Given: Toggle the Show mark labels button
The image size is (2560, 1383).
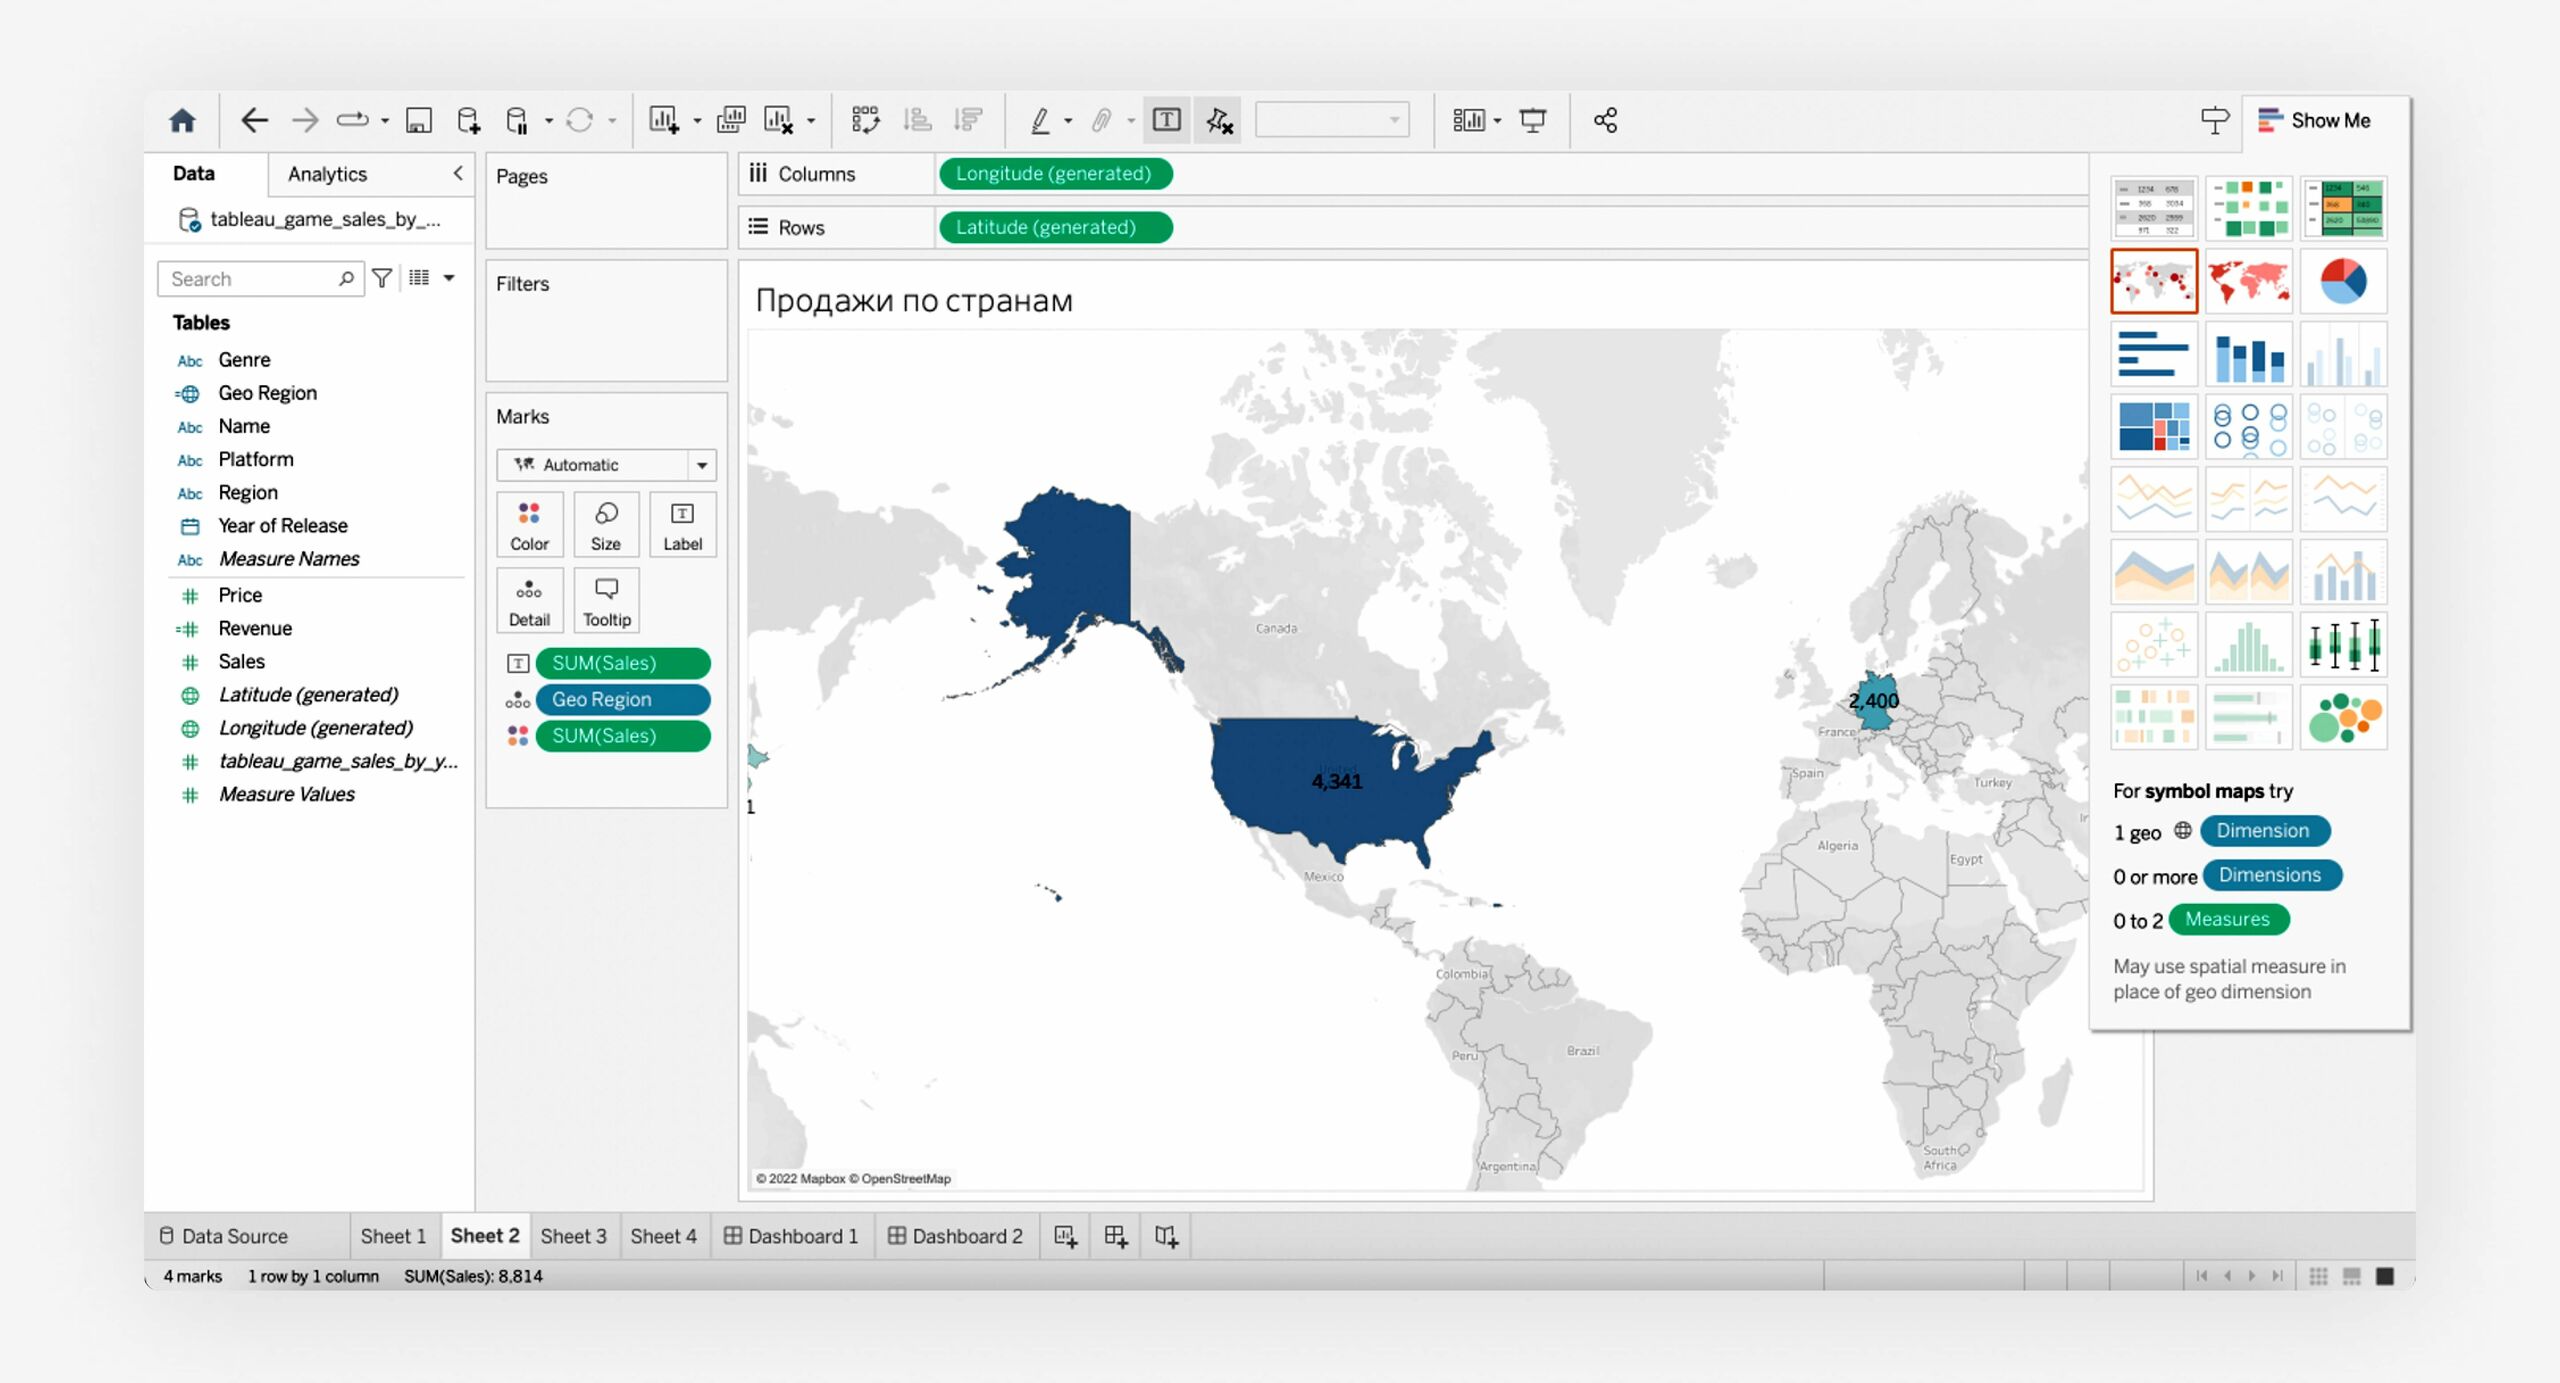Looking at the screenshot, I should point(1166,121).
